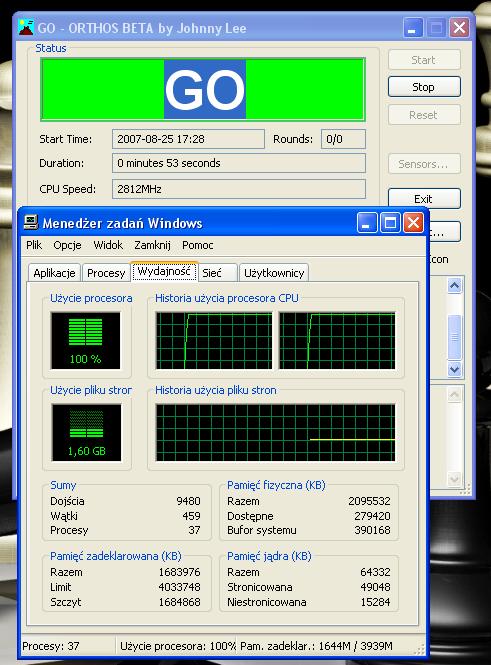
Task: Switch to the Użytkownicy tab
Action: [274, 273]
